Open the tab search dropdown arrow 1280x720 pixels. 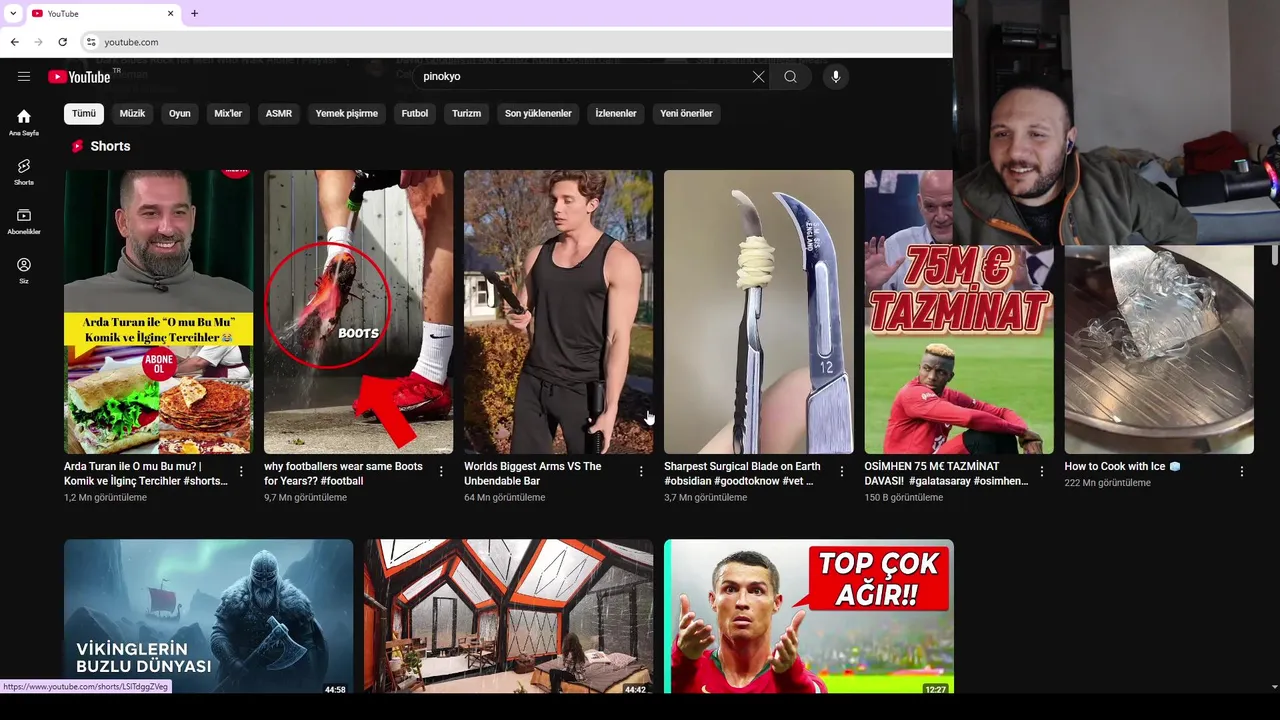[12, 13]
